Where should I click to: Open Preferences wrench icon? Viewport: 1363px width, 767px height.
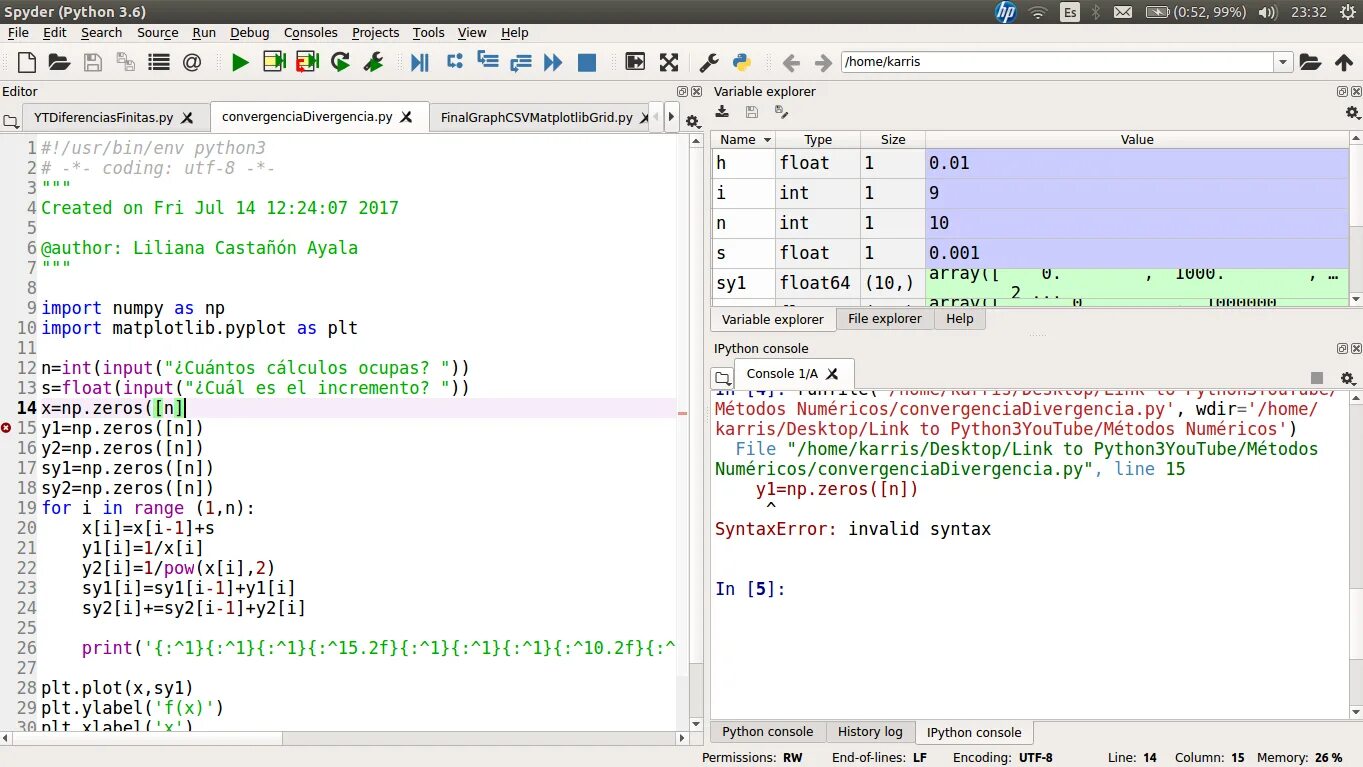709,62
